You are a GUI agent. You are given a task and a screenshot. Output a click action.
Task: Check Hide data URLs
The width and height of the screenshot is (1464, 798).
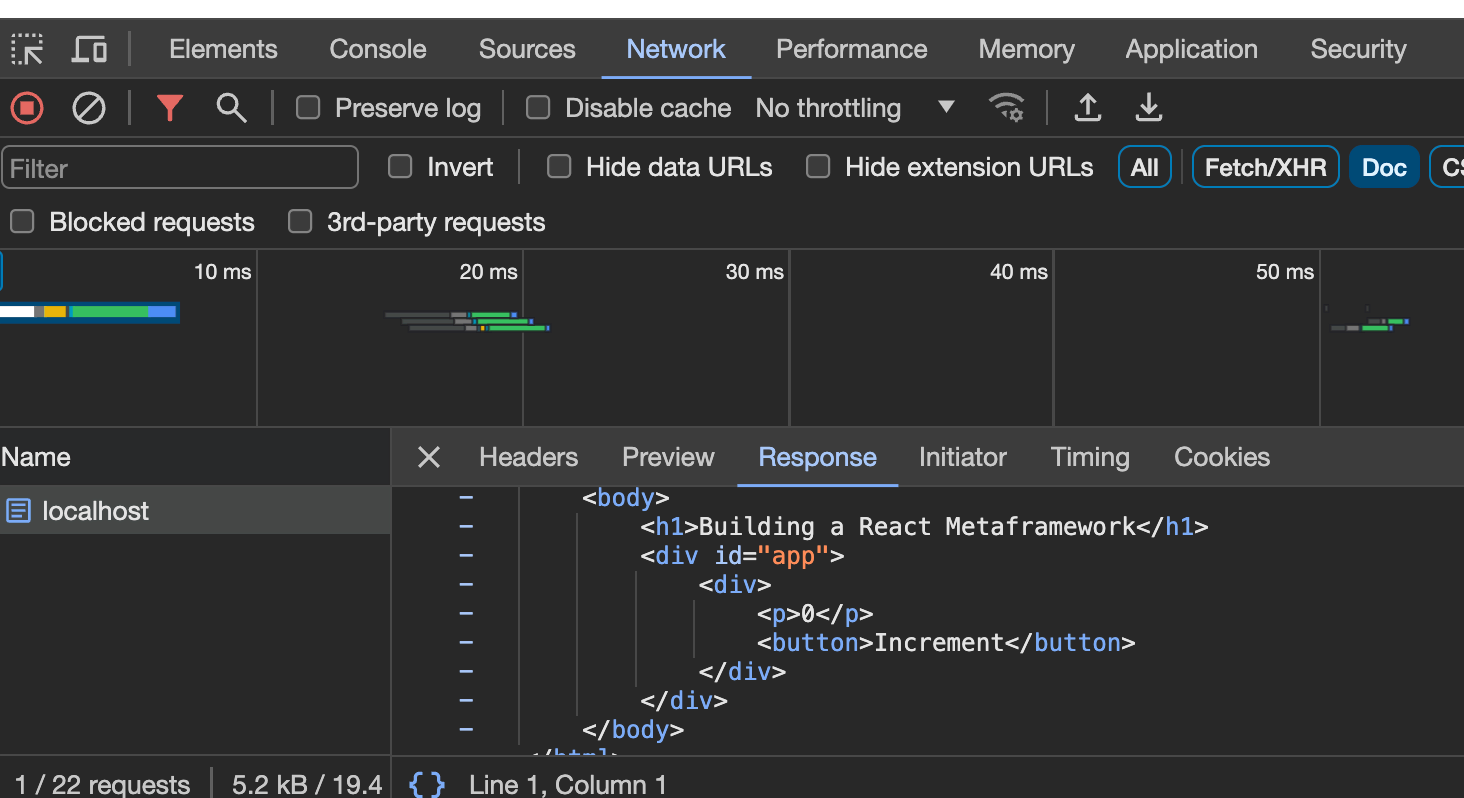[558, 167]
